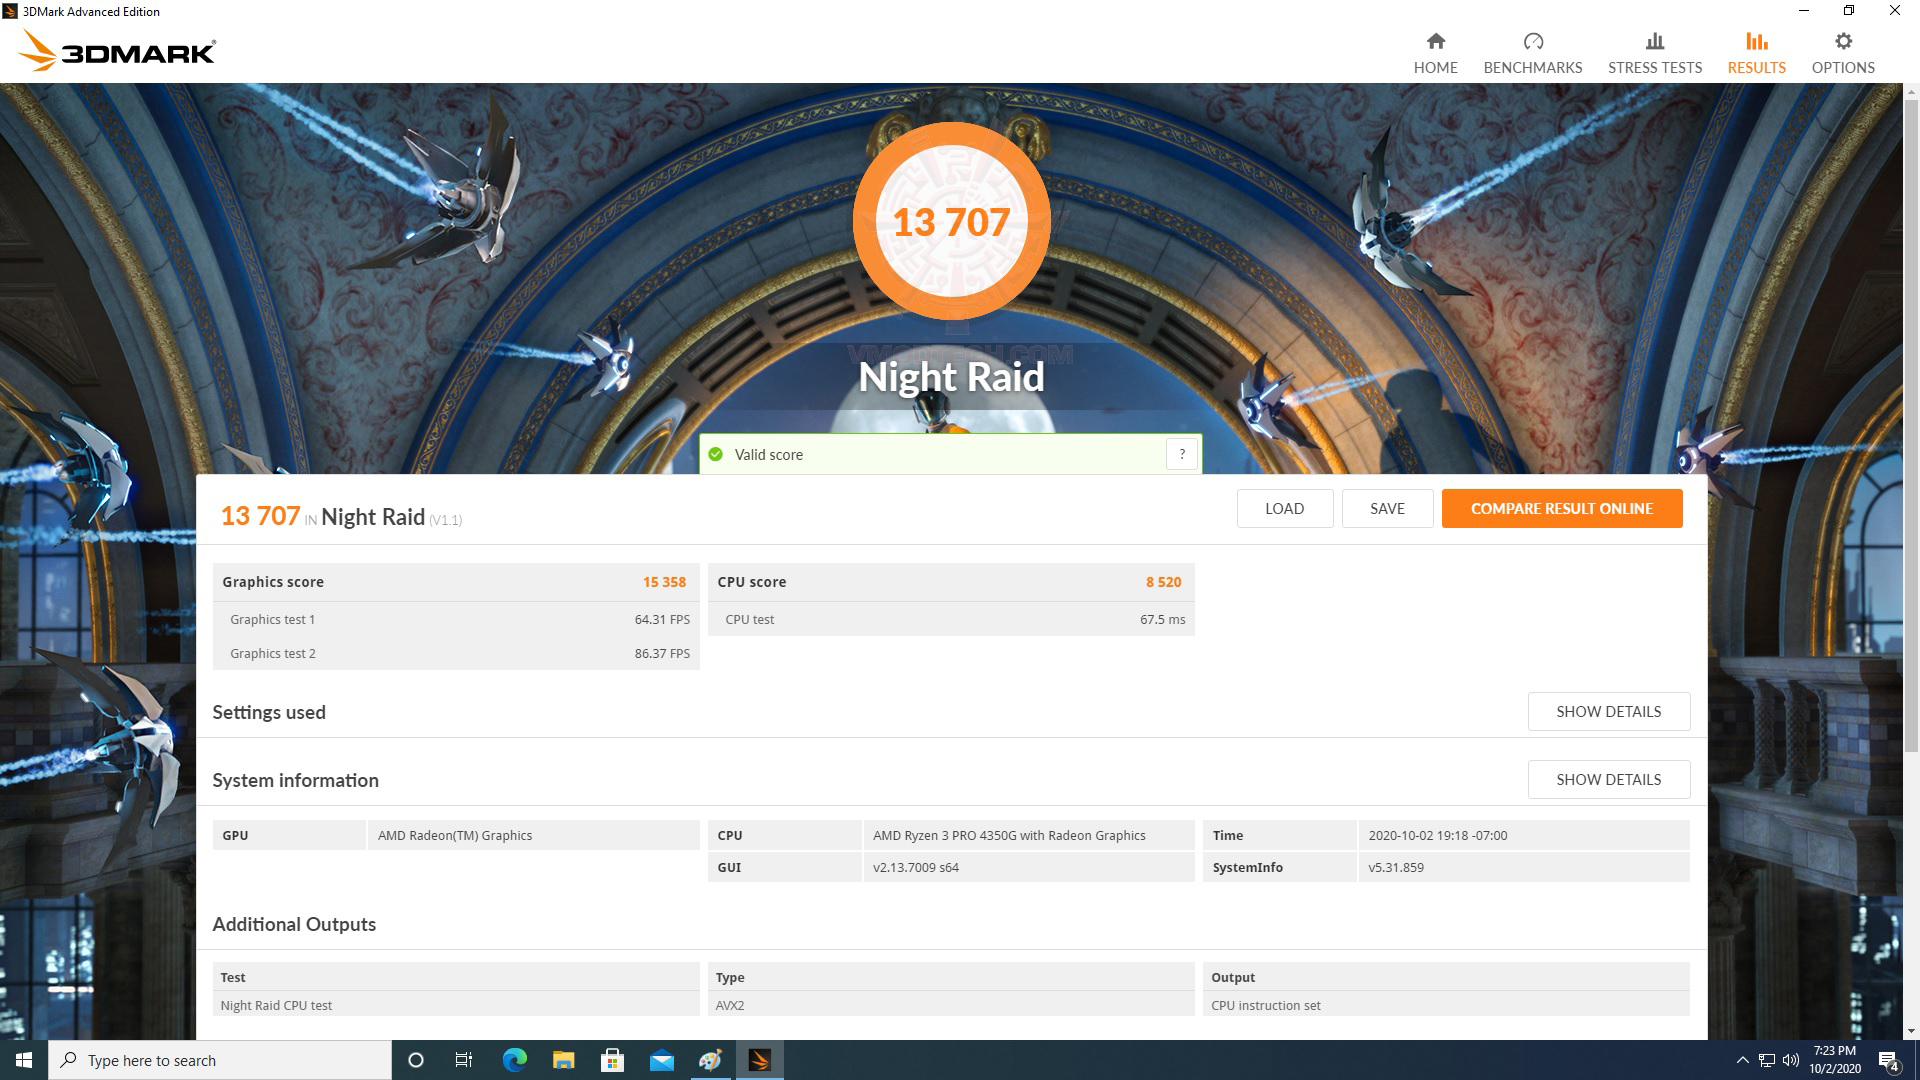Image resolution: width=1920 pixels, height=1080 pixels.
Task: Click the Save result button
Action: point(1387,509)
